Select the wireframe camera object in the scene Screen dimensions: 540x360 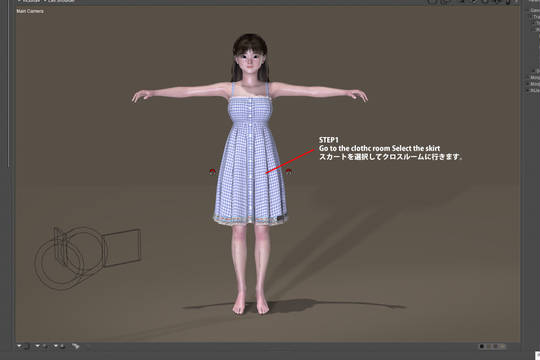pos(88,258)
